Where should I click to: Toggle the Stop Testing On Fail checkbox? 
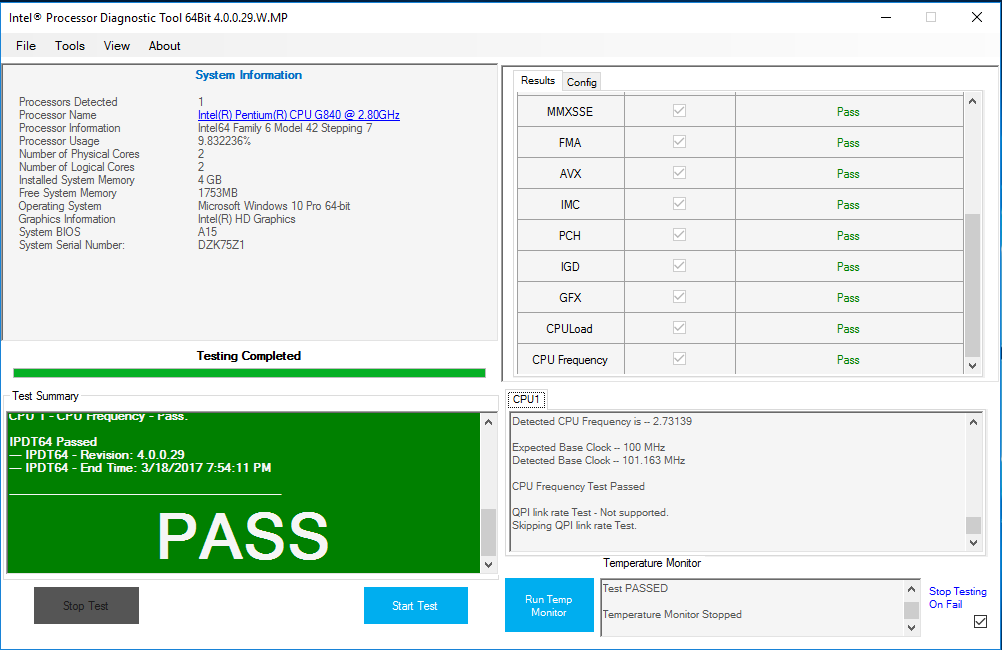(x=980, y=622)
